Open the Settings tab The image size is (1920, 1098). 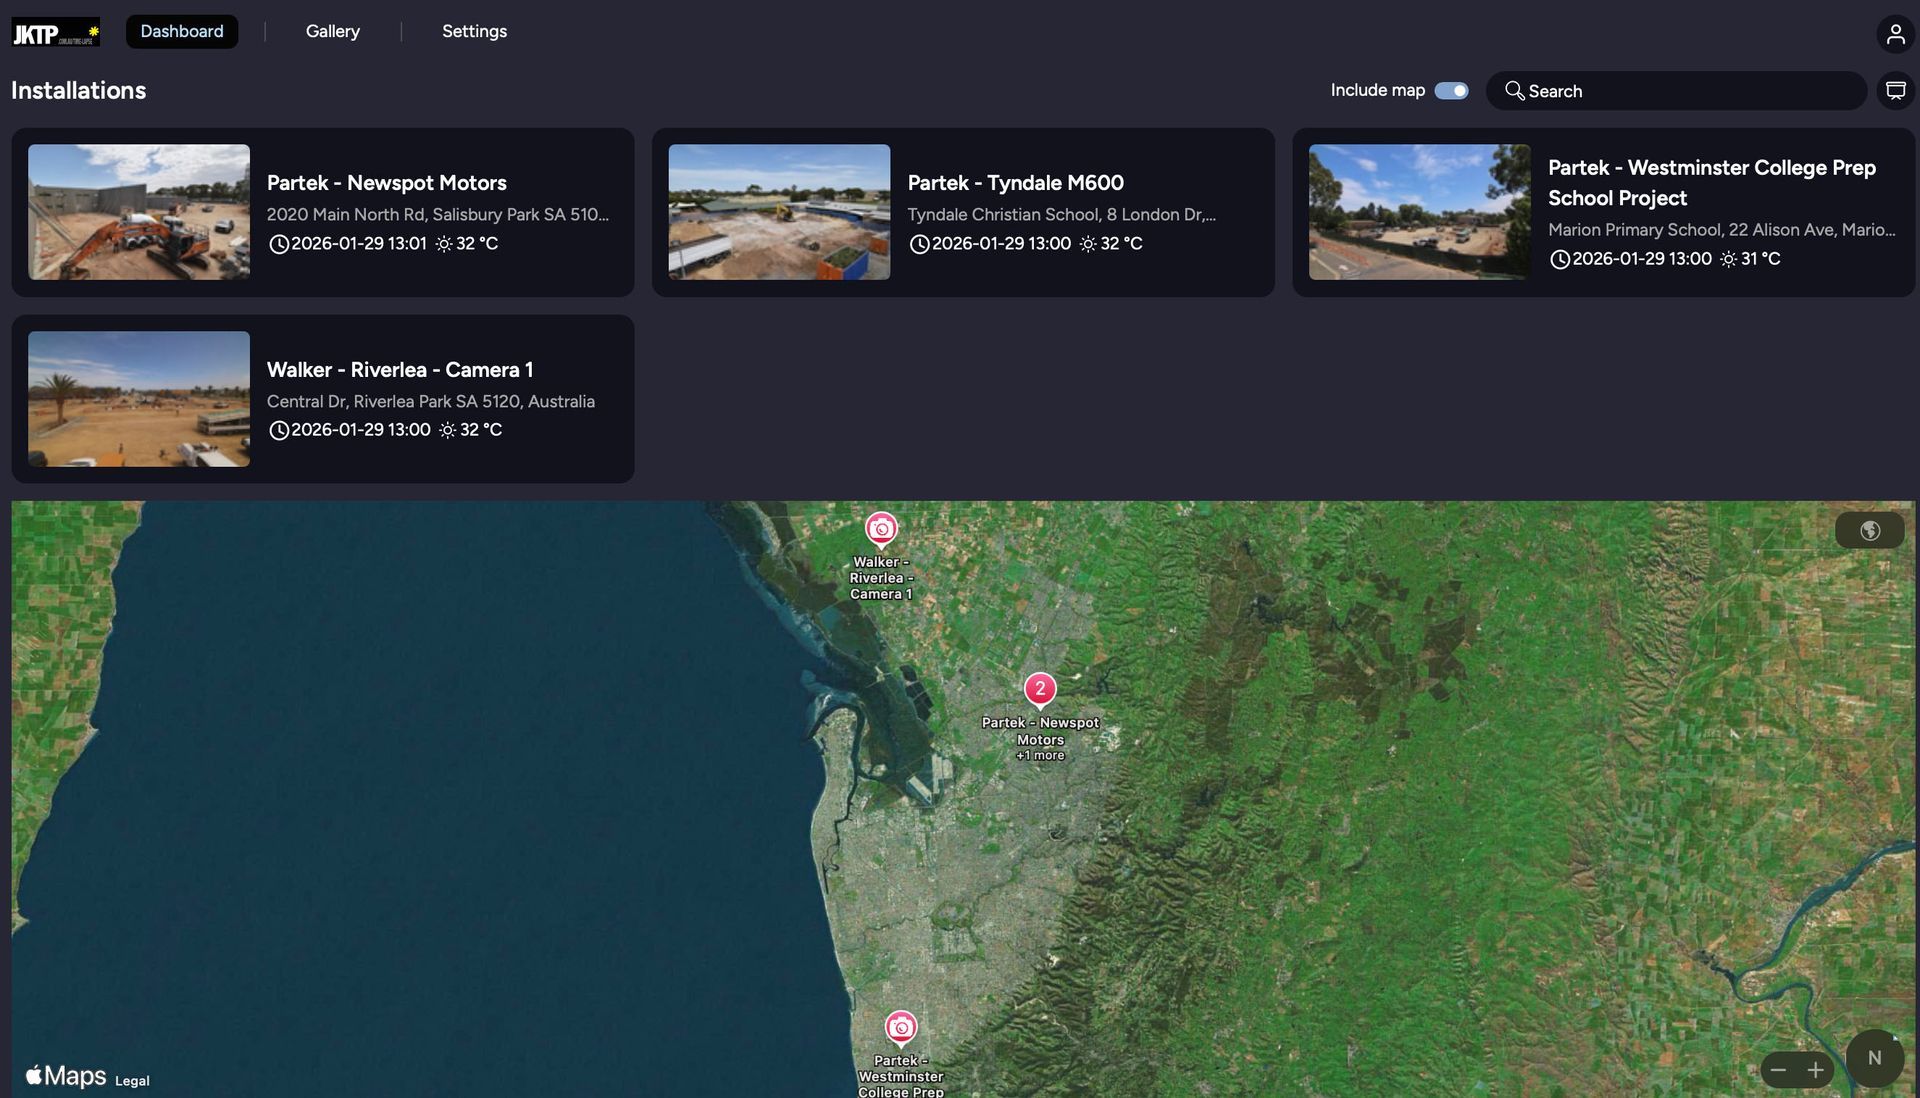pyautogui.click(x=474, y=32)
